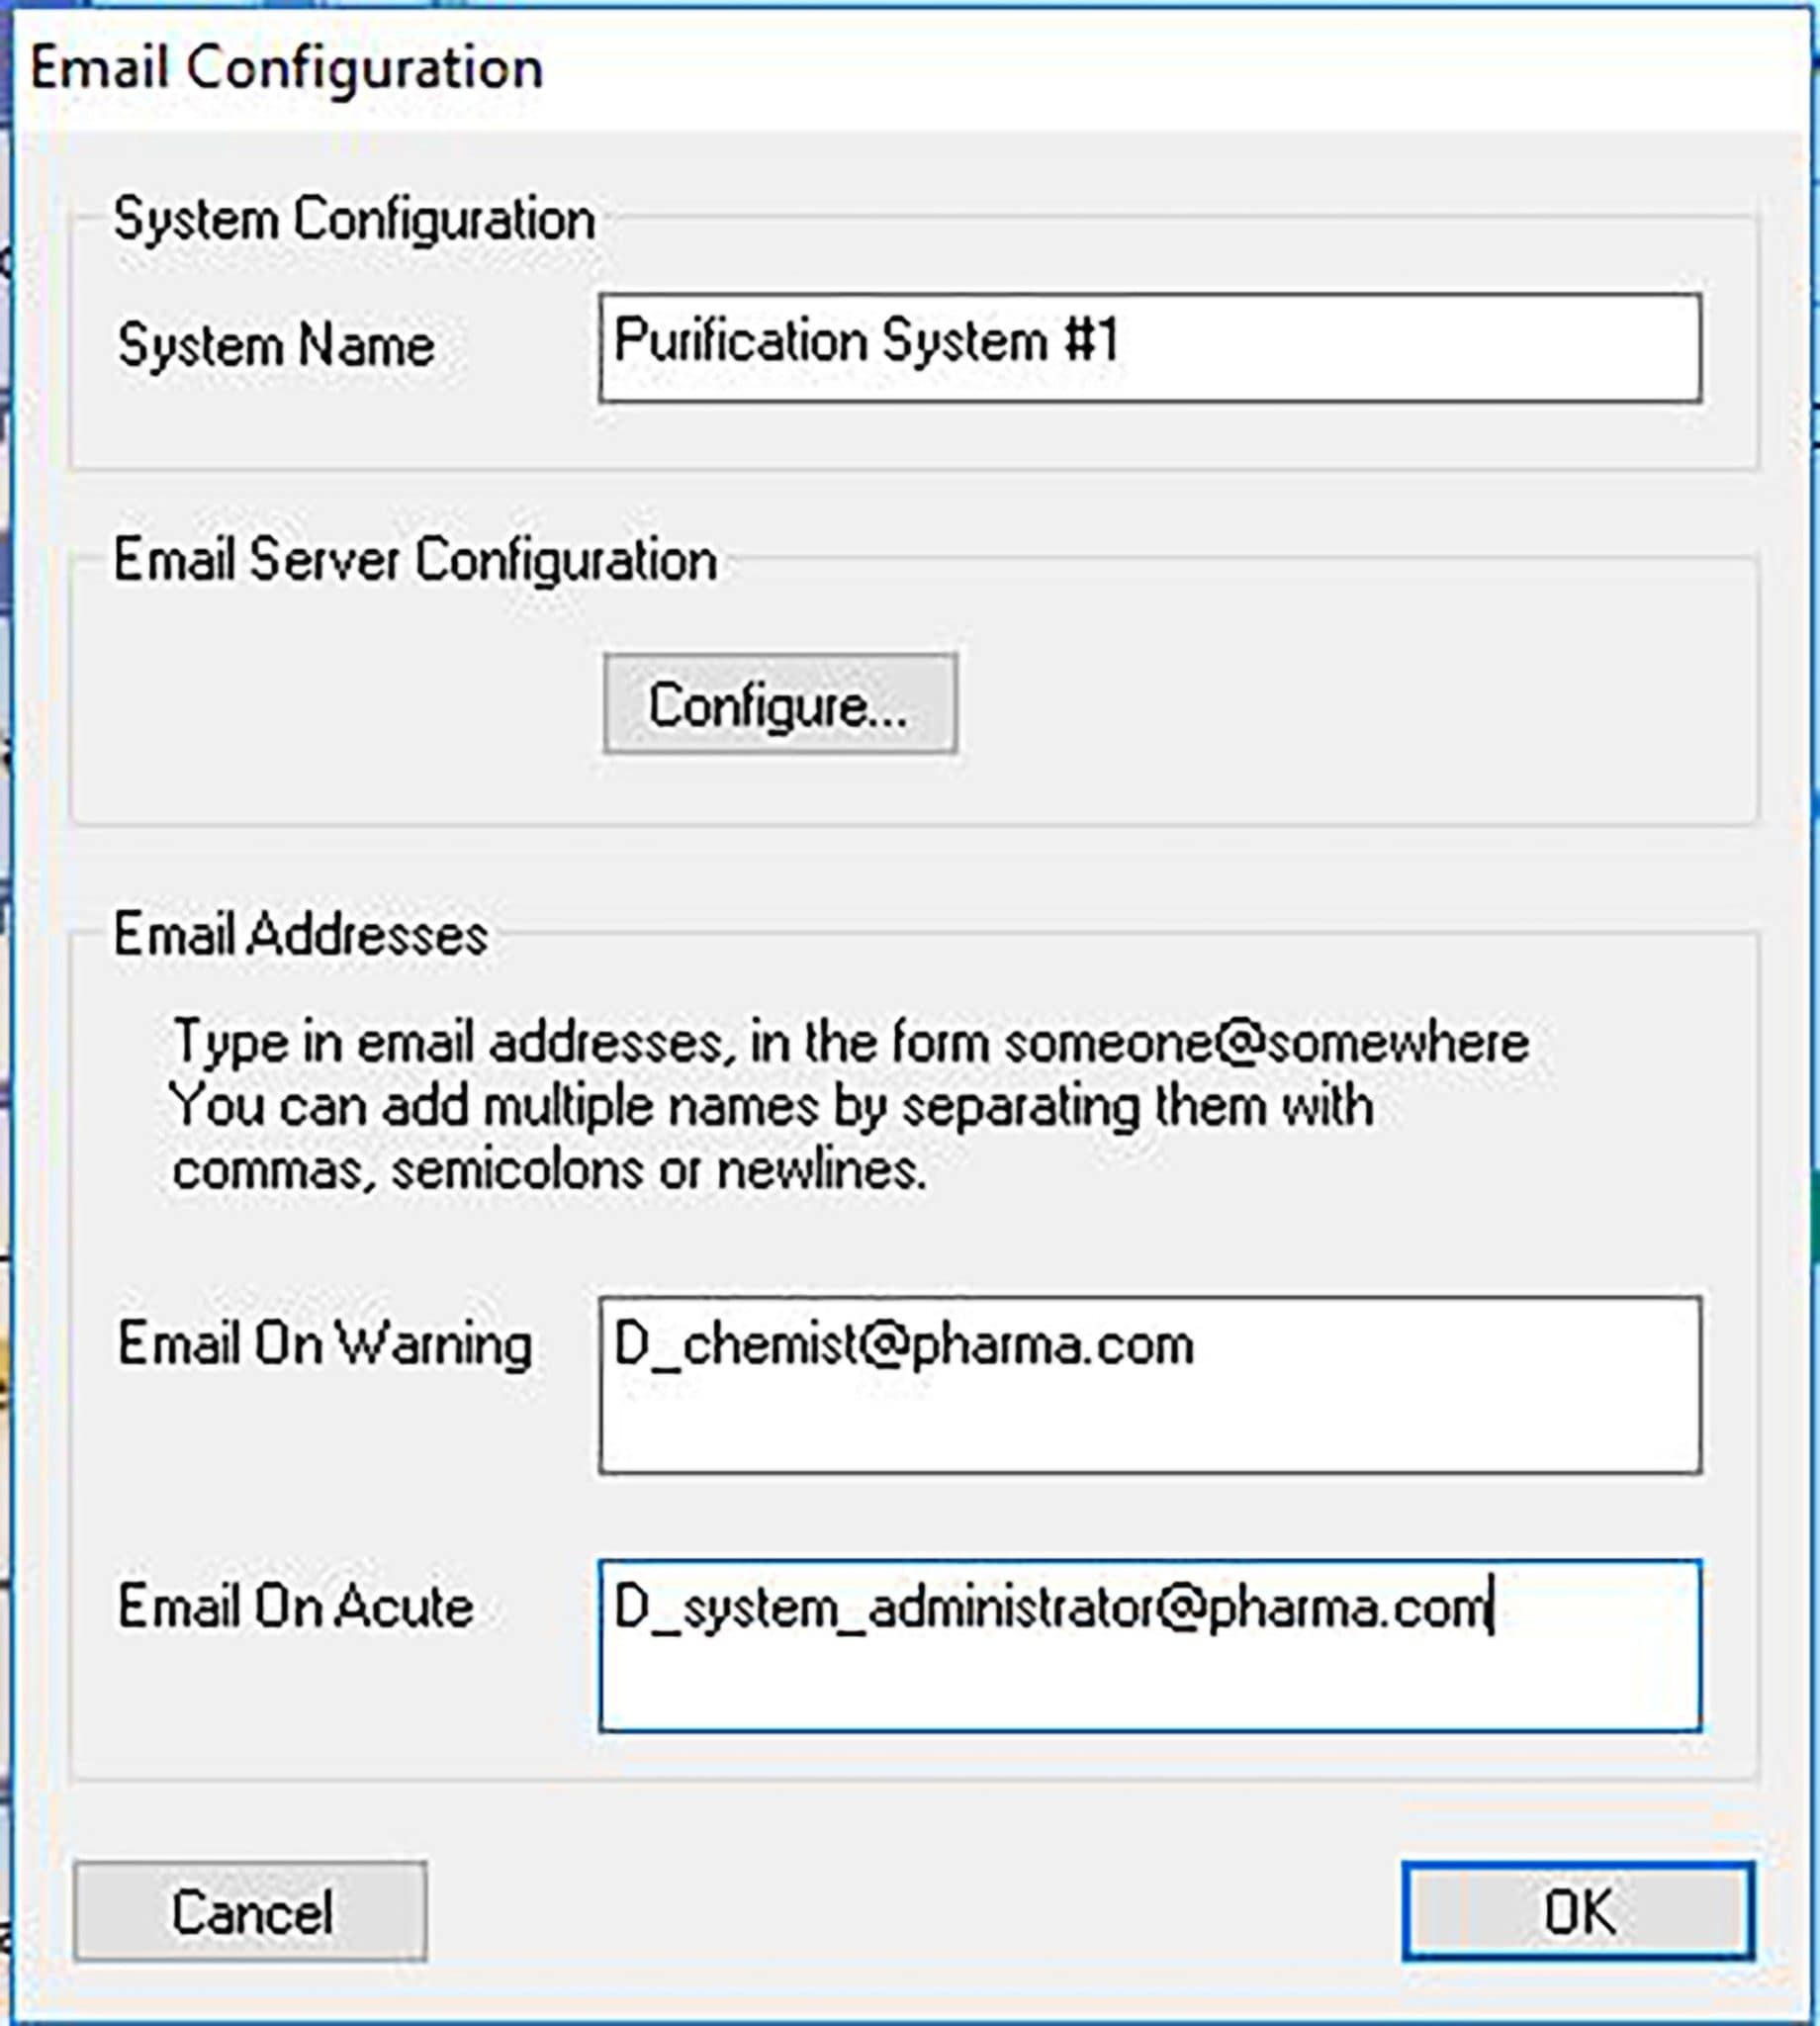Click the 'Email On Warning' label

(325, 1343)
